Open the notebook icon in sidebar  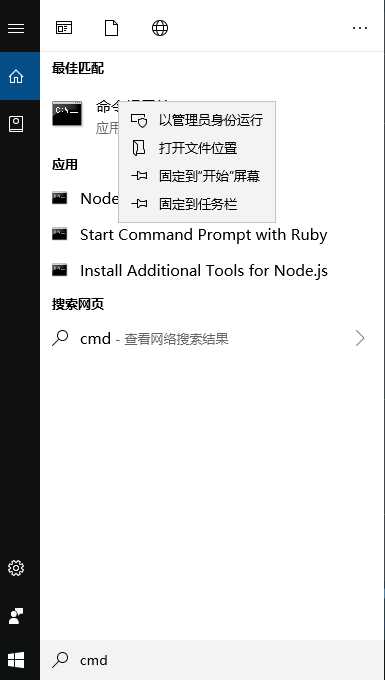tap(16, 124)
